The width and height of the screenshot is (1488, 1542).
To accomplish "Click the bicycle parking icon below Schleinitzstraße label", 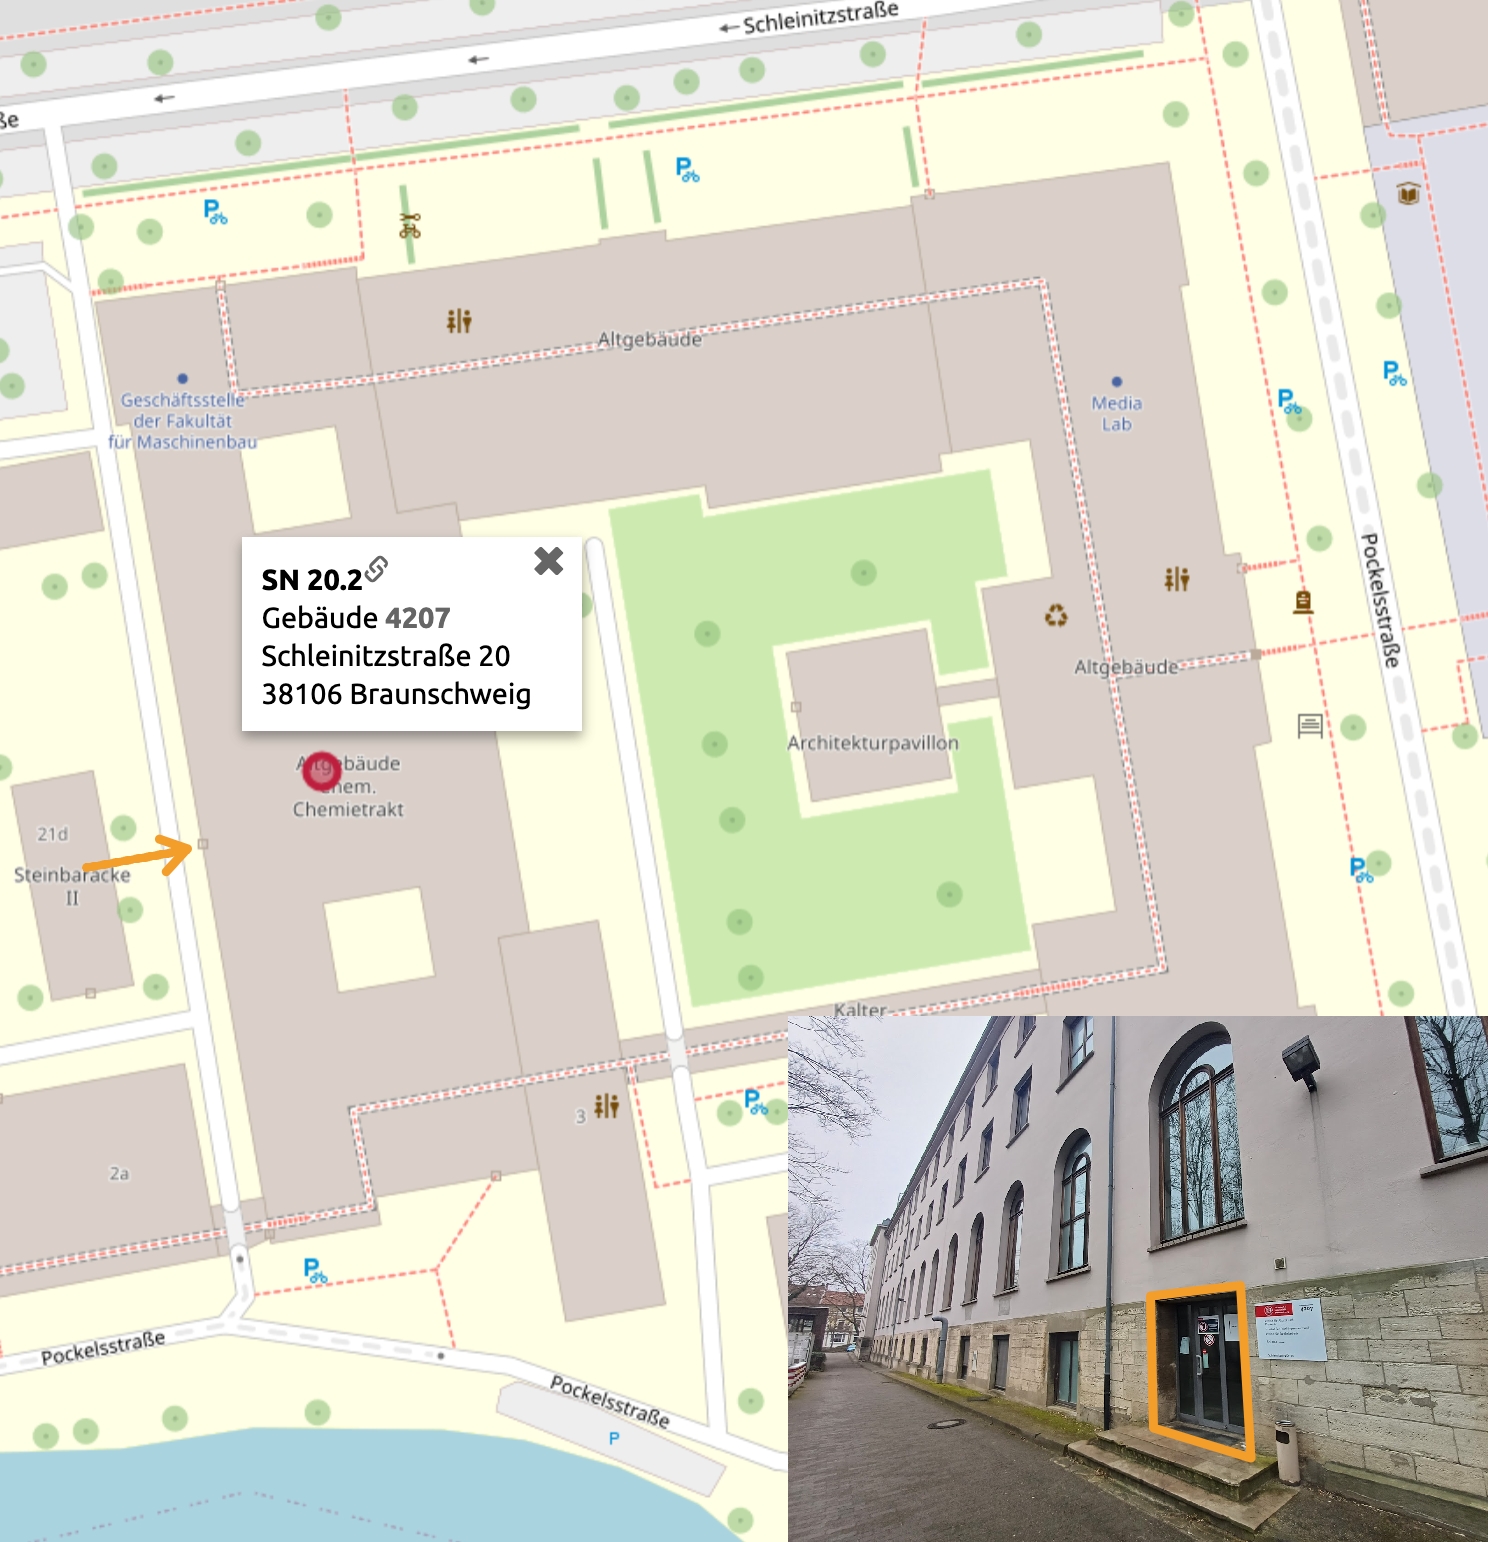I will pyautogui.click(x=687, y=170).
